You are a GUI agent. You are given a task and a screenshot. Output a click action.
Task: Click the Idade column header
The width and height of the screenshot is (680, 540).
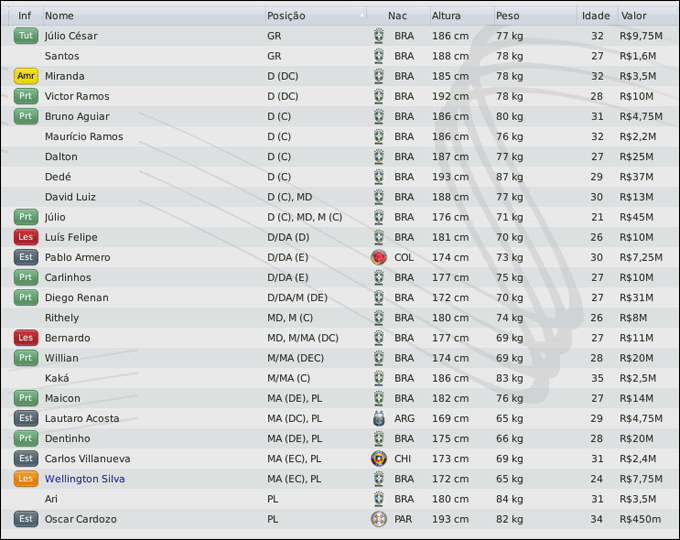pyautogui.click(x=596, y=16)
